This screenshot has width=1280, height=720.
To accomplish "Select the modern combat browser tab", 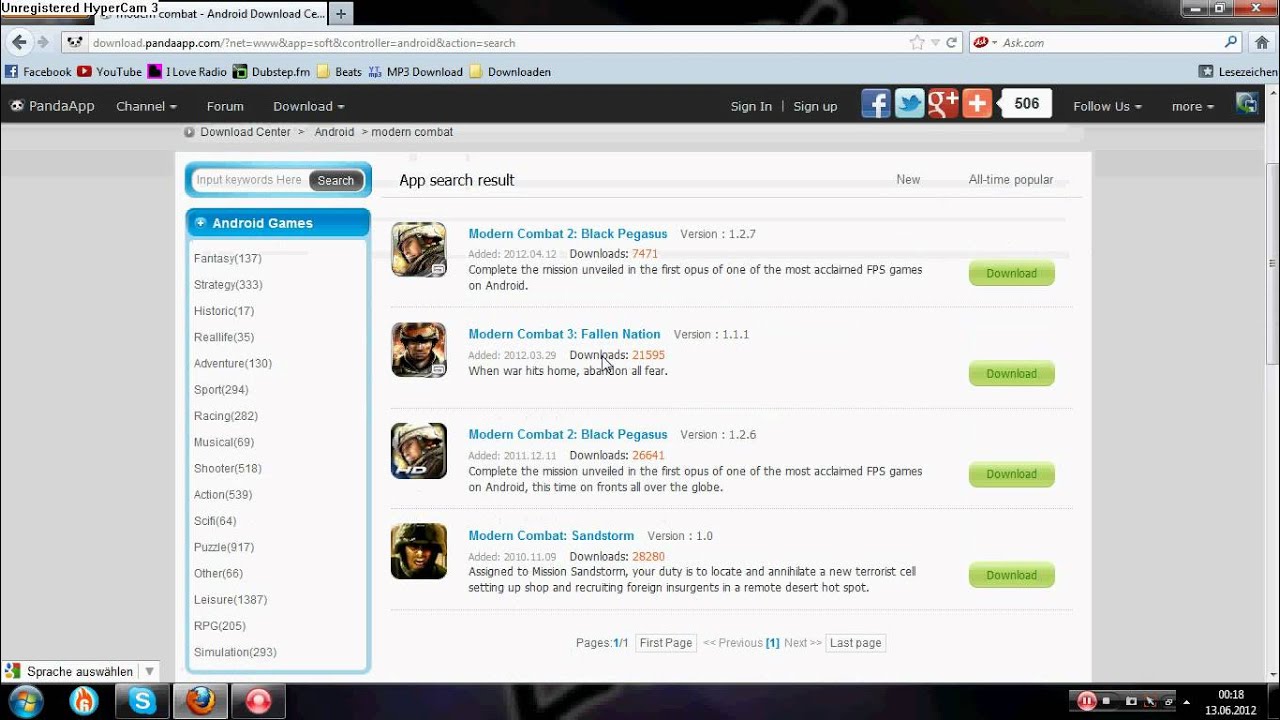I will tap(212, 14).
